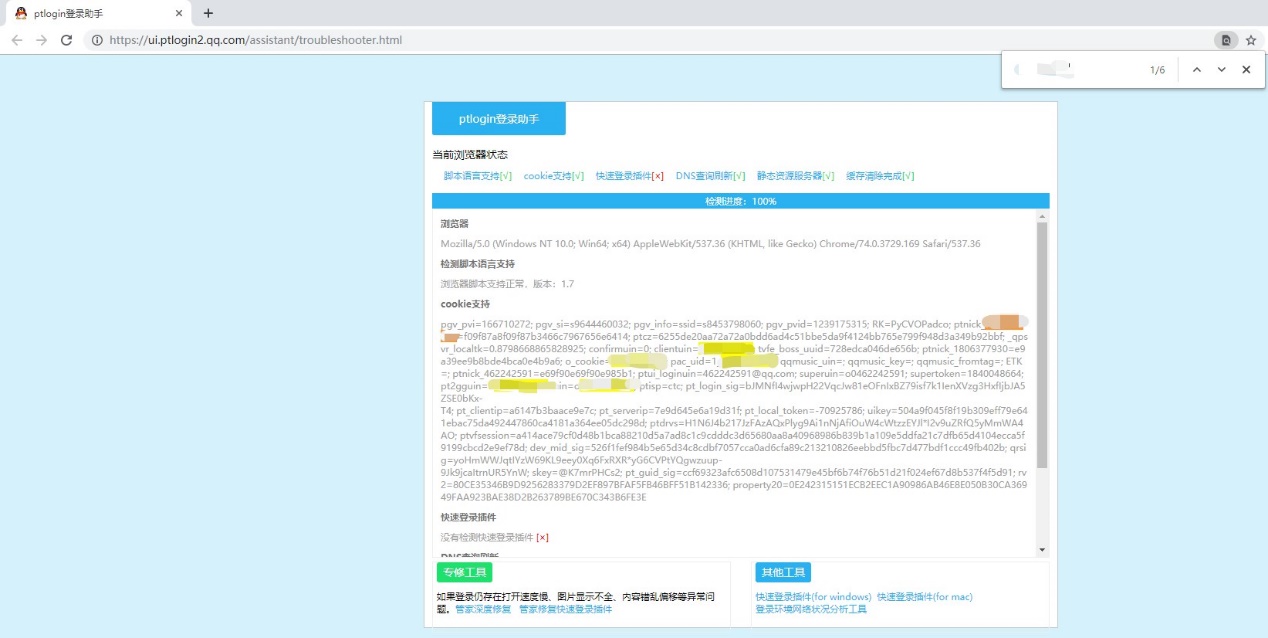Open a new tab with the plus button
Image resolution: width=1268 pixels, height=638 pixels.
[208, 13]
